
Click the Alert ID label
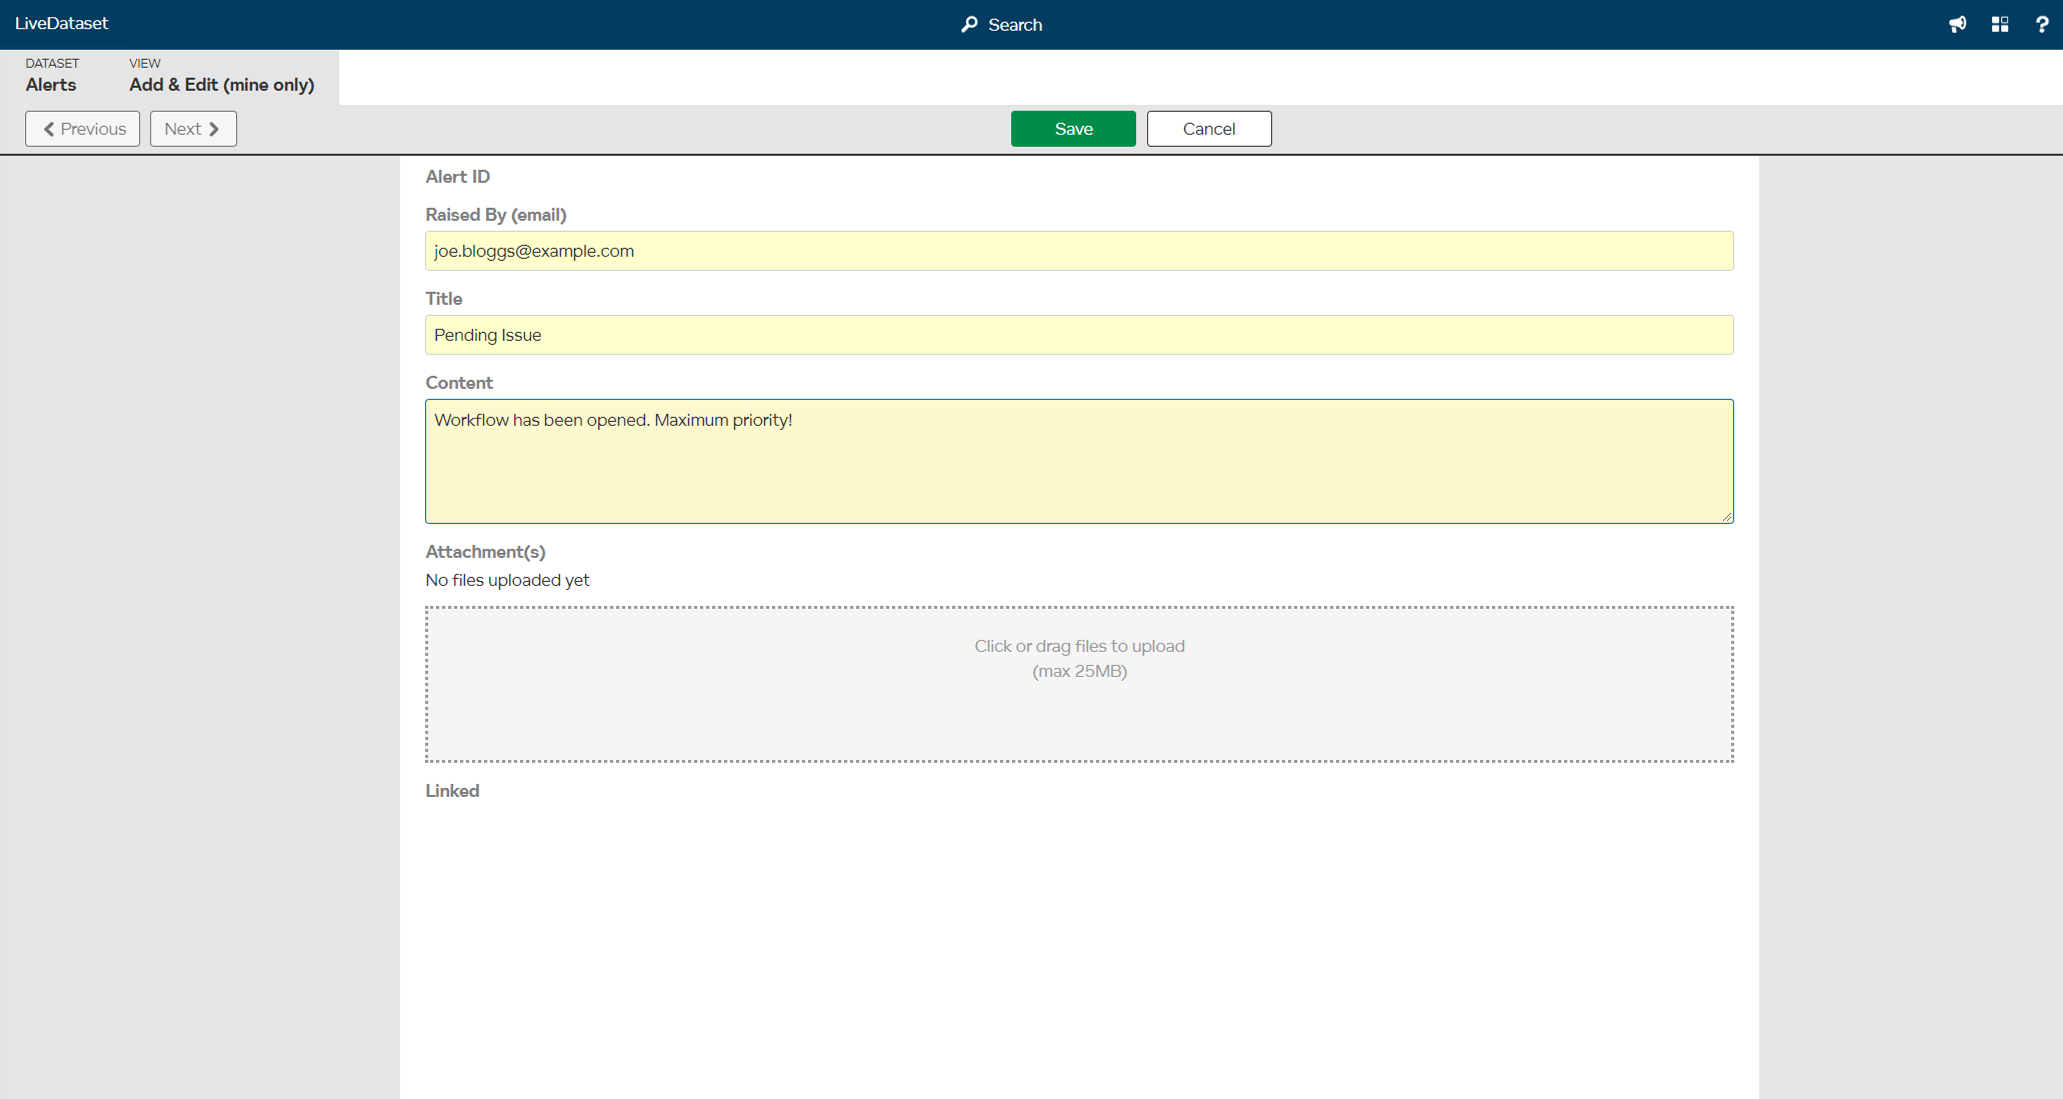tap(458, 177)
